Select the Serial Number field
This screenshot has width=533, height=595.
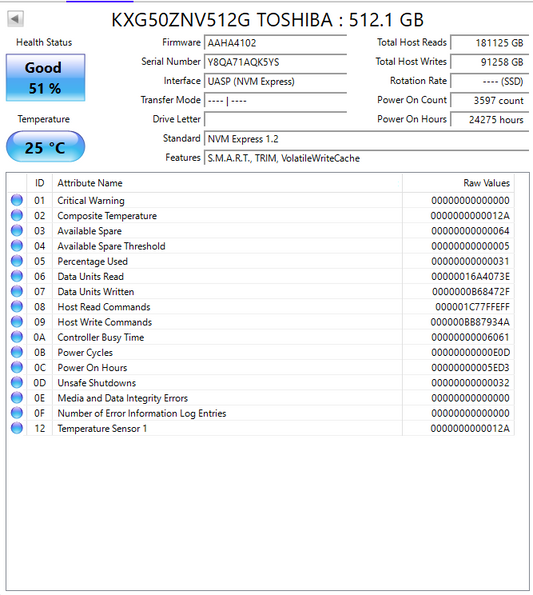pos(275,62)
